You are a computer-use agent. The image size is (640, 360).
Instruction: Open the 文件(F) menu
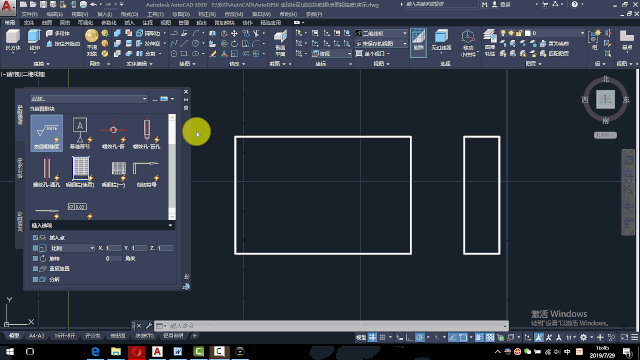tap(29, 14)
